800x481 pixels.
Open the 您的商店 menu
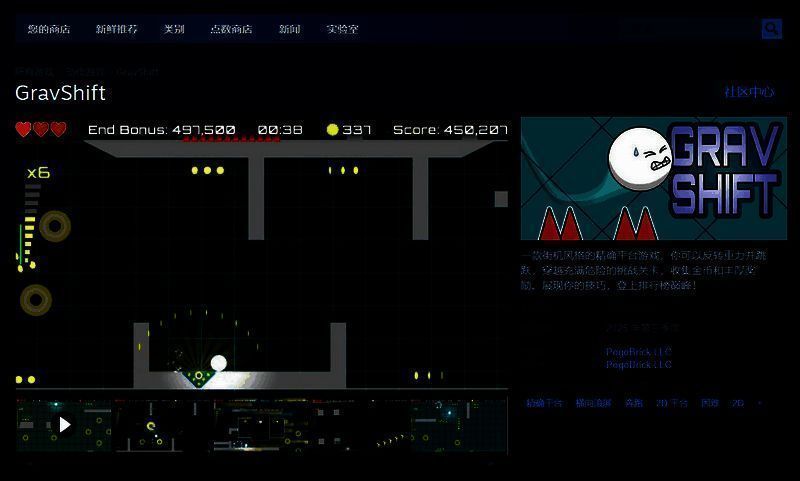point(48,29)
